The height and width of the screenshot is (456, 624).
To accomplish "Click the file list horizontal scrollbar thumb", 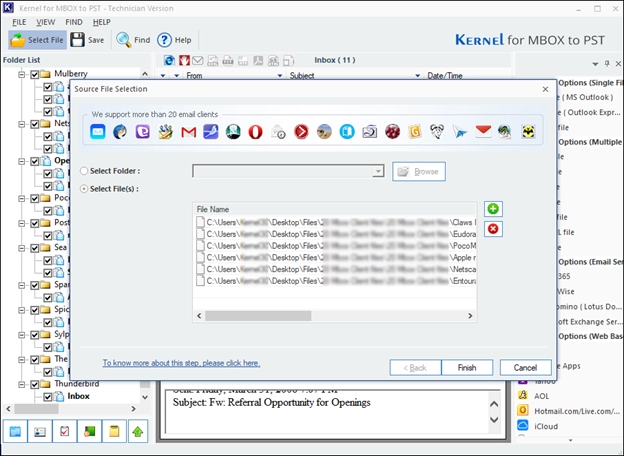I will (258, 316).
